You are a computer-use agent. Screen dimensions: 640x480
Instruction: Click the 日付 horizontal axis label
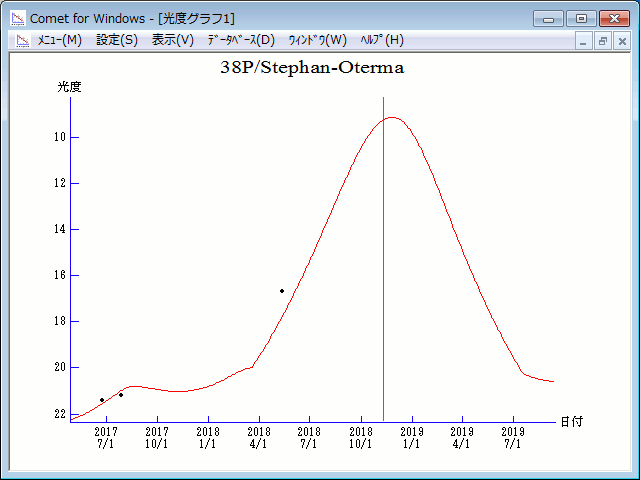pos(572,422)
